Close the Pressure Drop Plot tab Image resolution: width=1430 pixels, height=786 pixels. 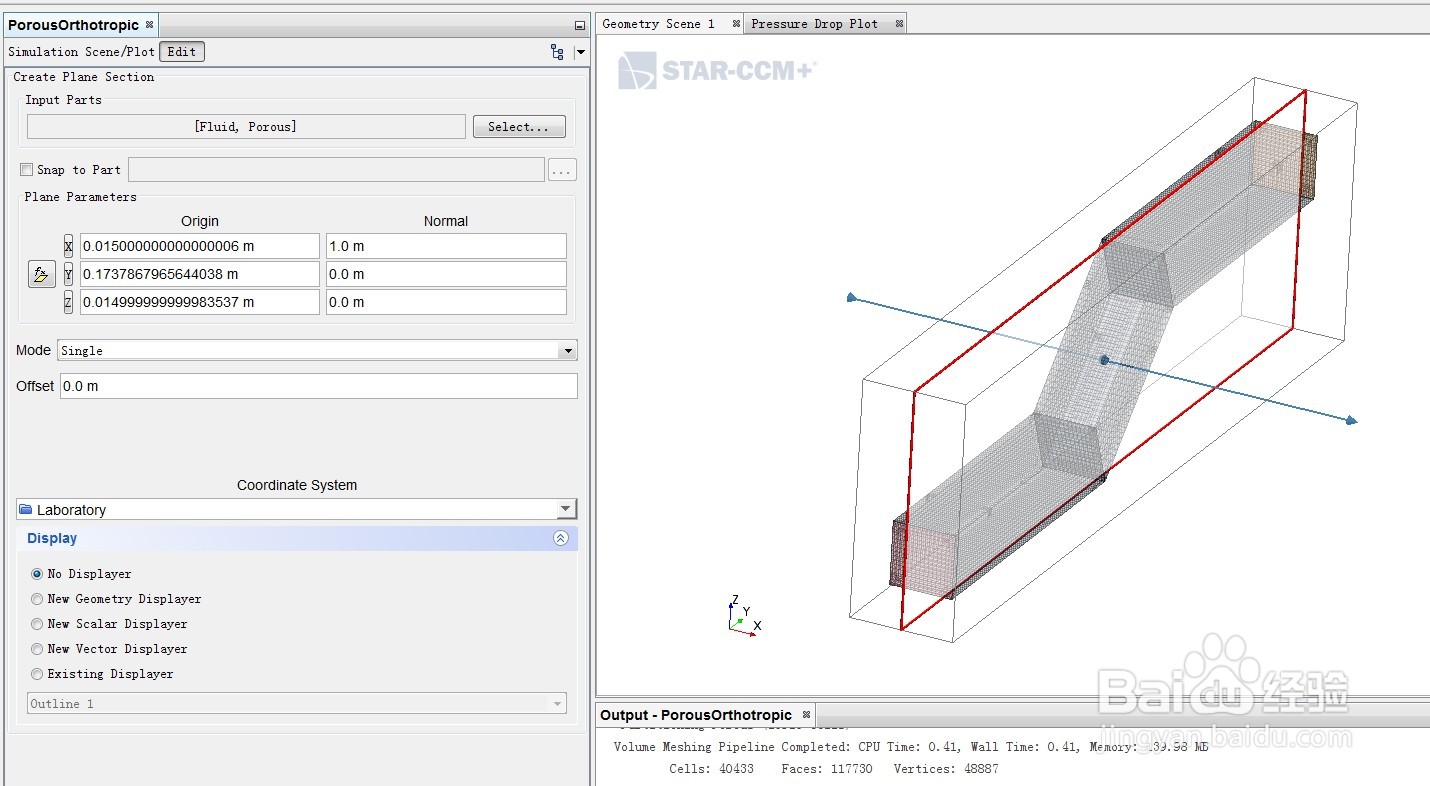pos(899,24)
